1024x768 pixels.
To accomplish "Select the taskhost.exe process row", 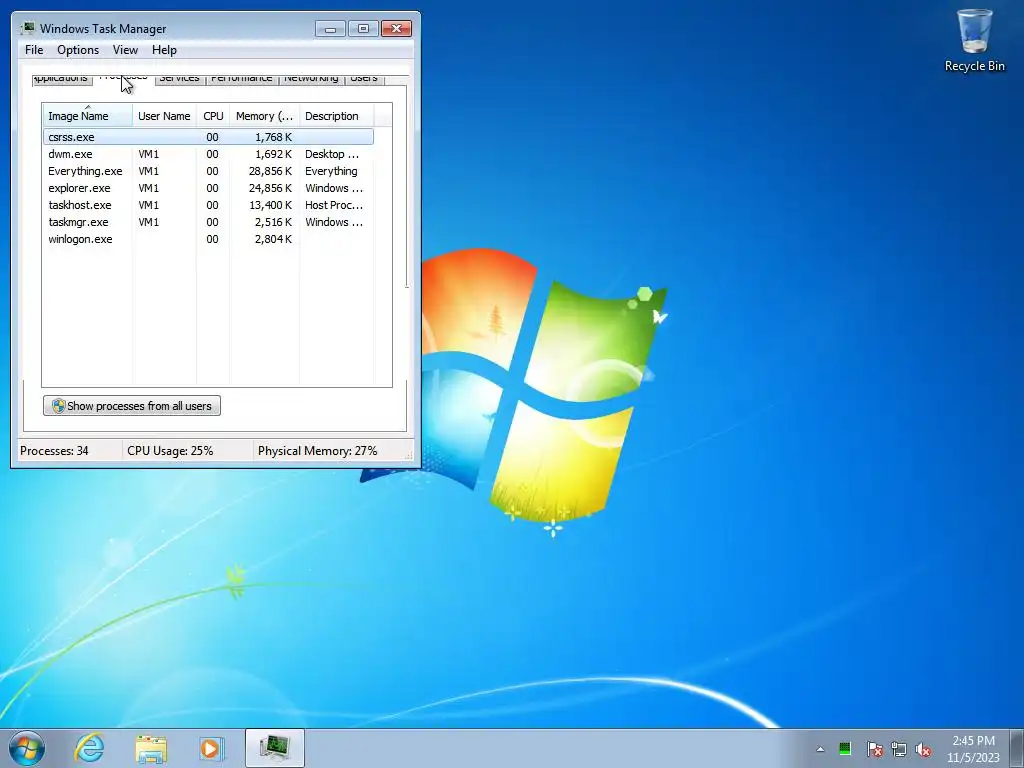I will [x=208, y=205].
